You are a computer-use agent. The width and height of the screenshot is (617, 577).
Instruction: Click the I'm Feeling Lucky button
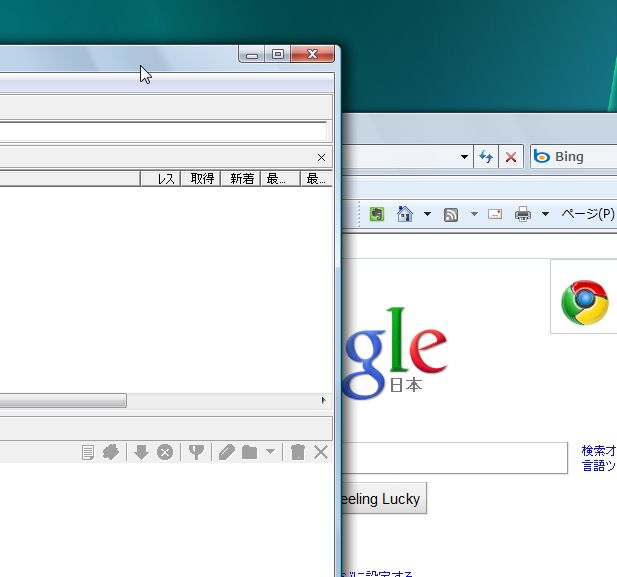coord(384,498)
